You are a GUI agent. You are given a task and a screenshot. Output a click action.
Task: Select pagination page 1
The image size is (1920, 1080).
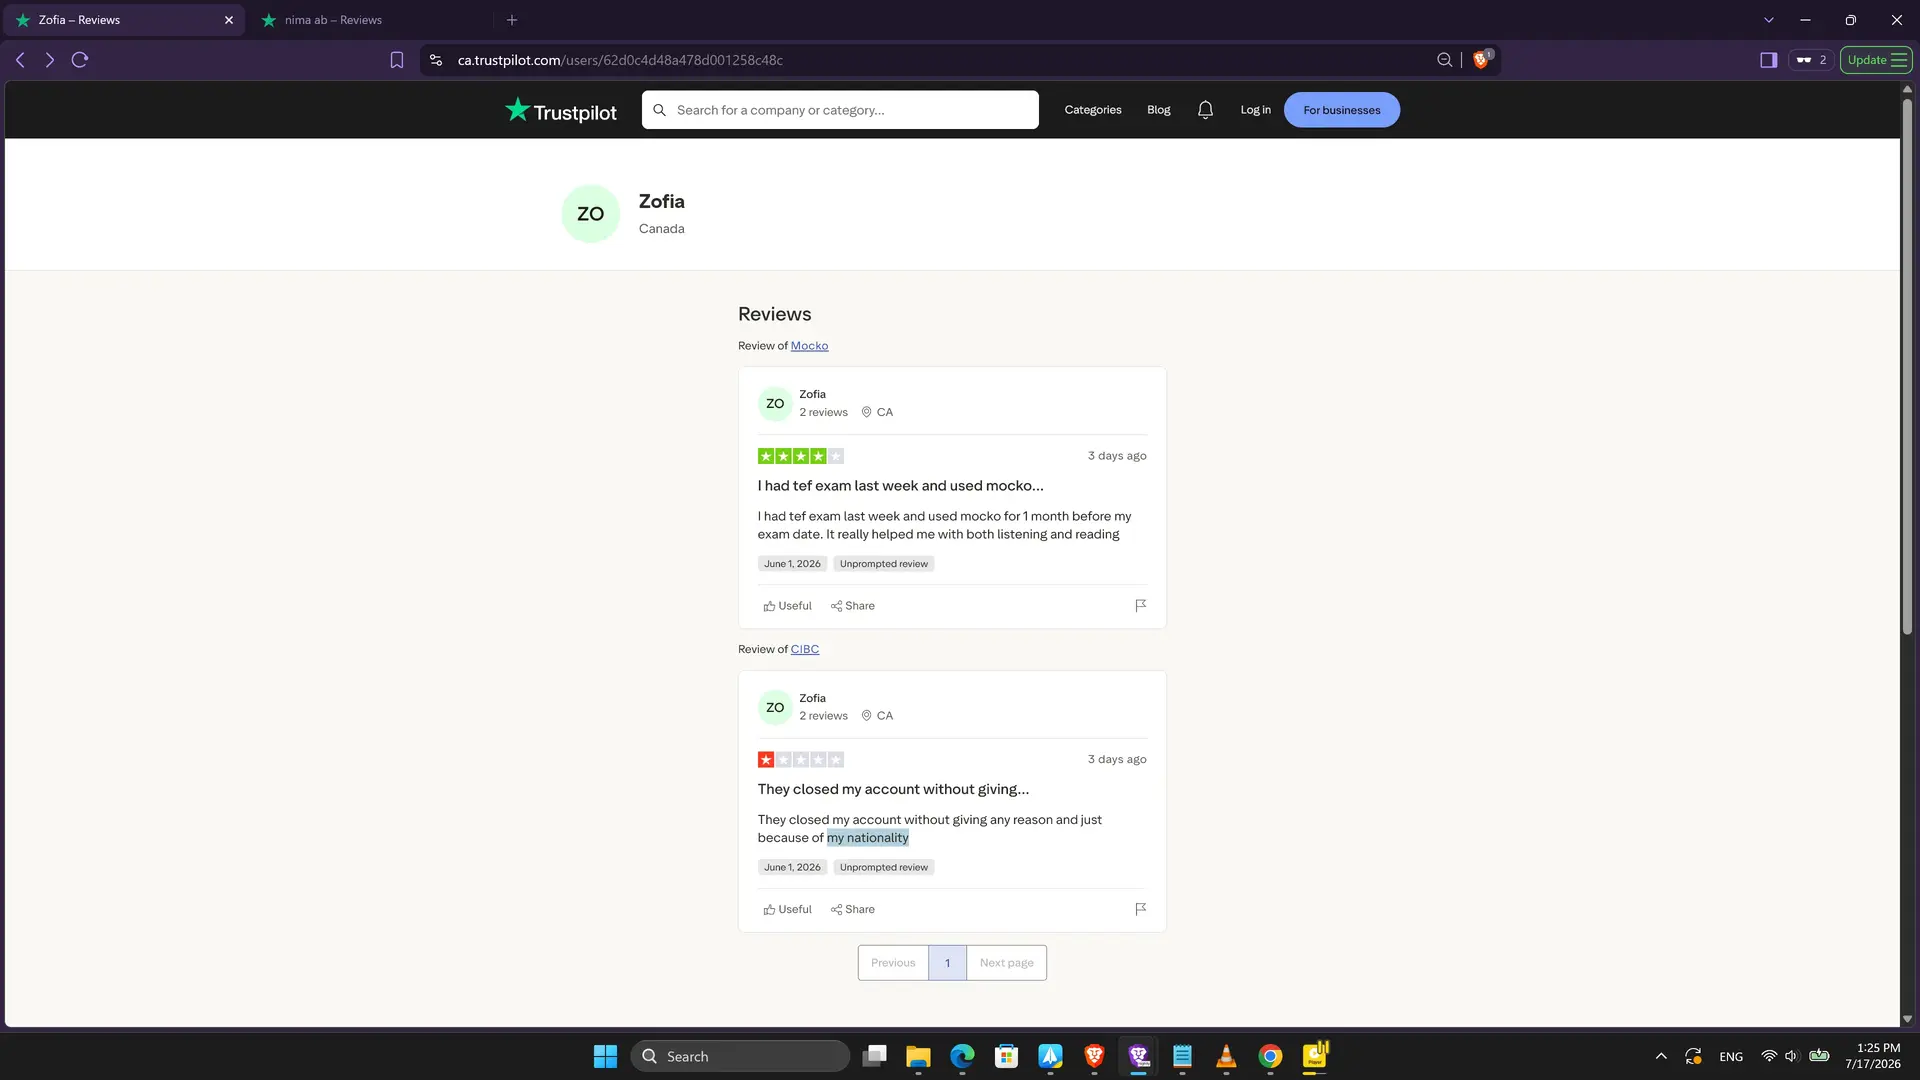coord(947,963)
